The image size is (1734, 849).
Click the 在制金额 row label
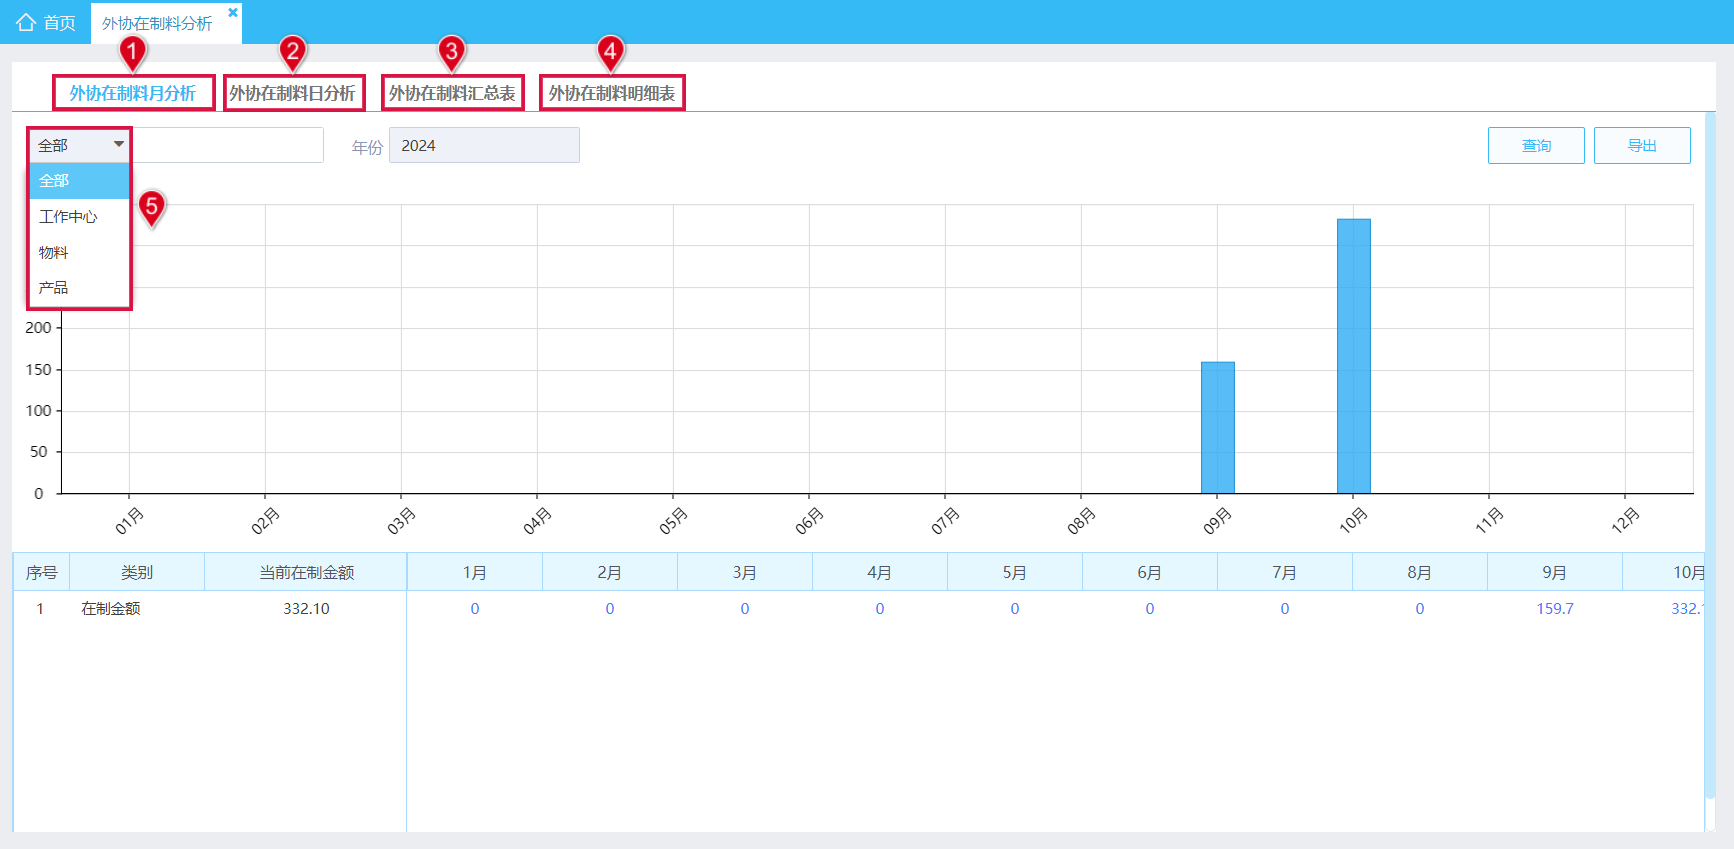(x=111, y=608)
